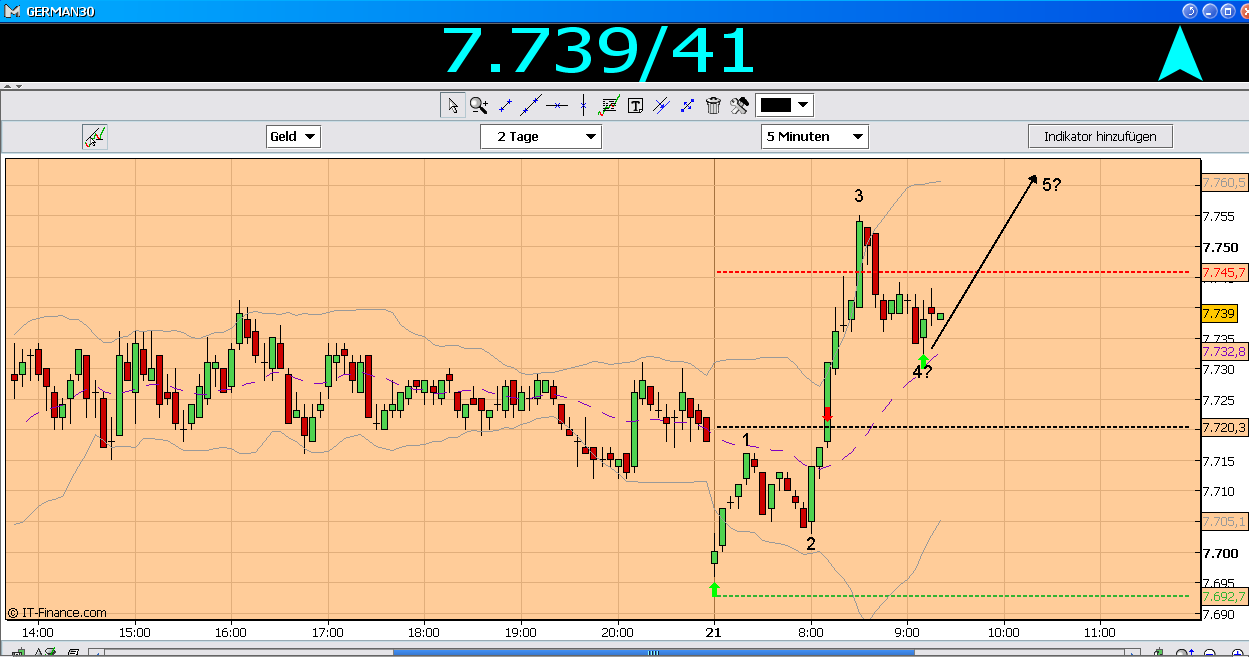Click the green buy arrow marker near 21
The width and height of the screenshot is (1249, 657).
714,589
